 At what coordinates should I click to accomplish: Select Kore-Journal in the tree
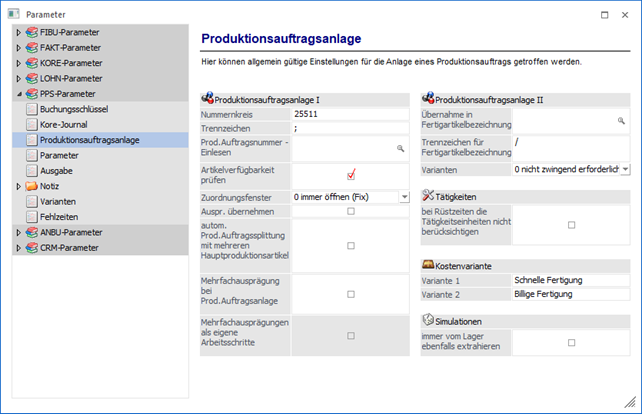click(59, 124)
